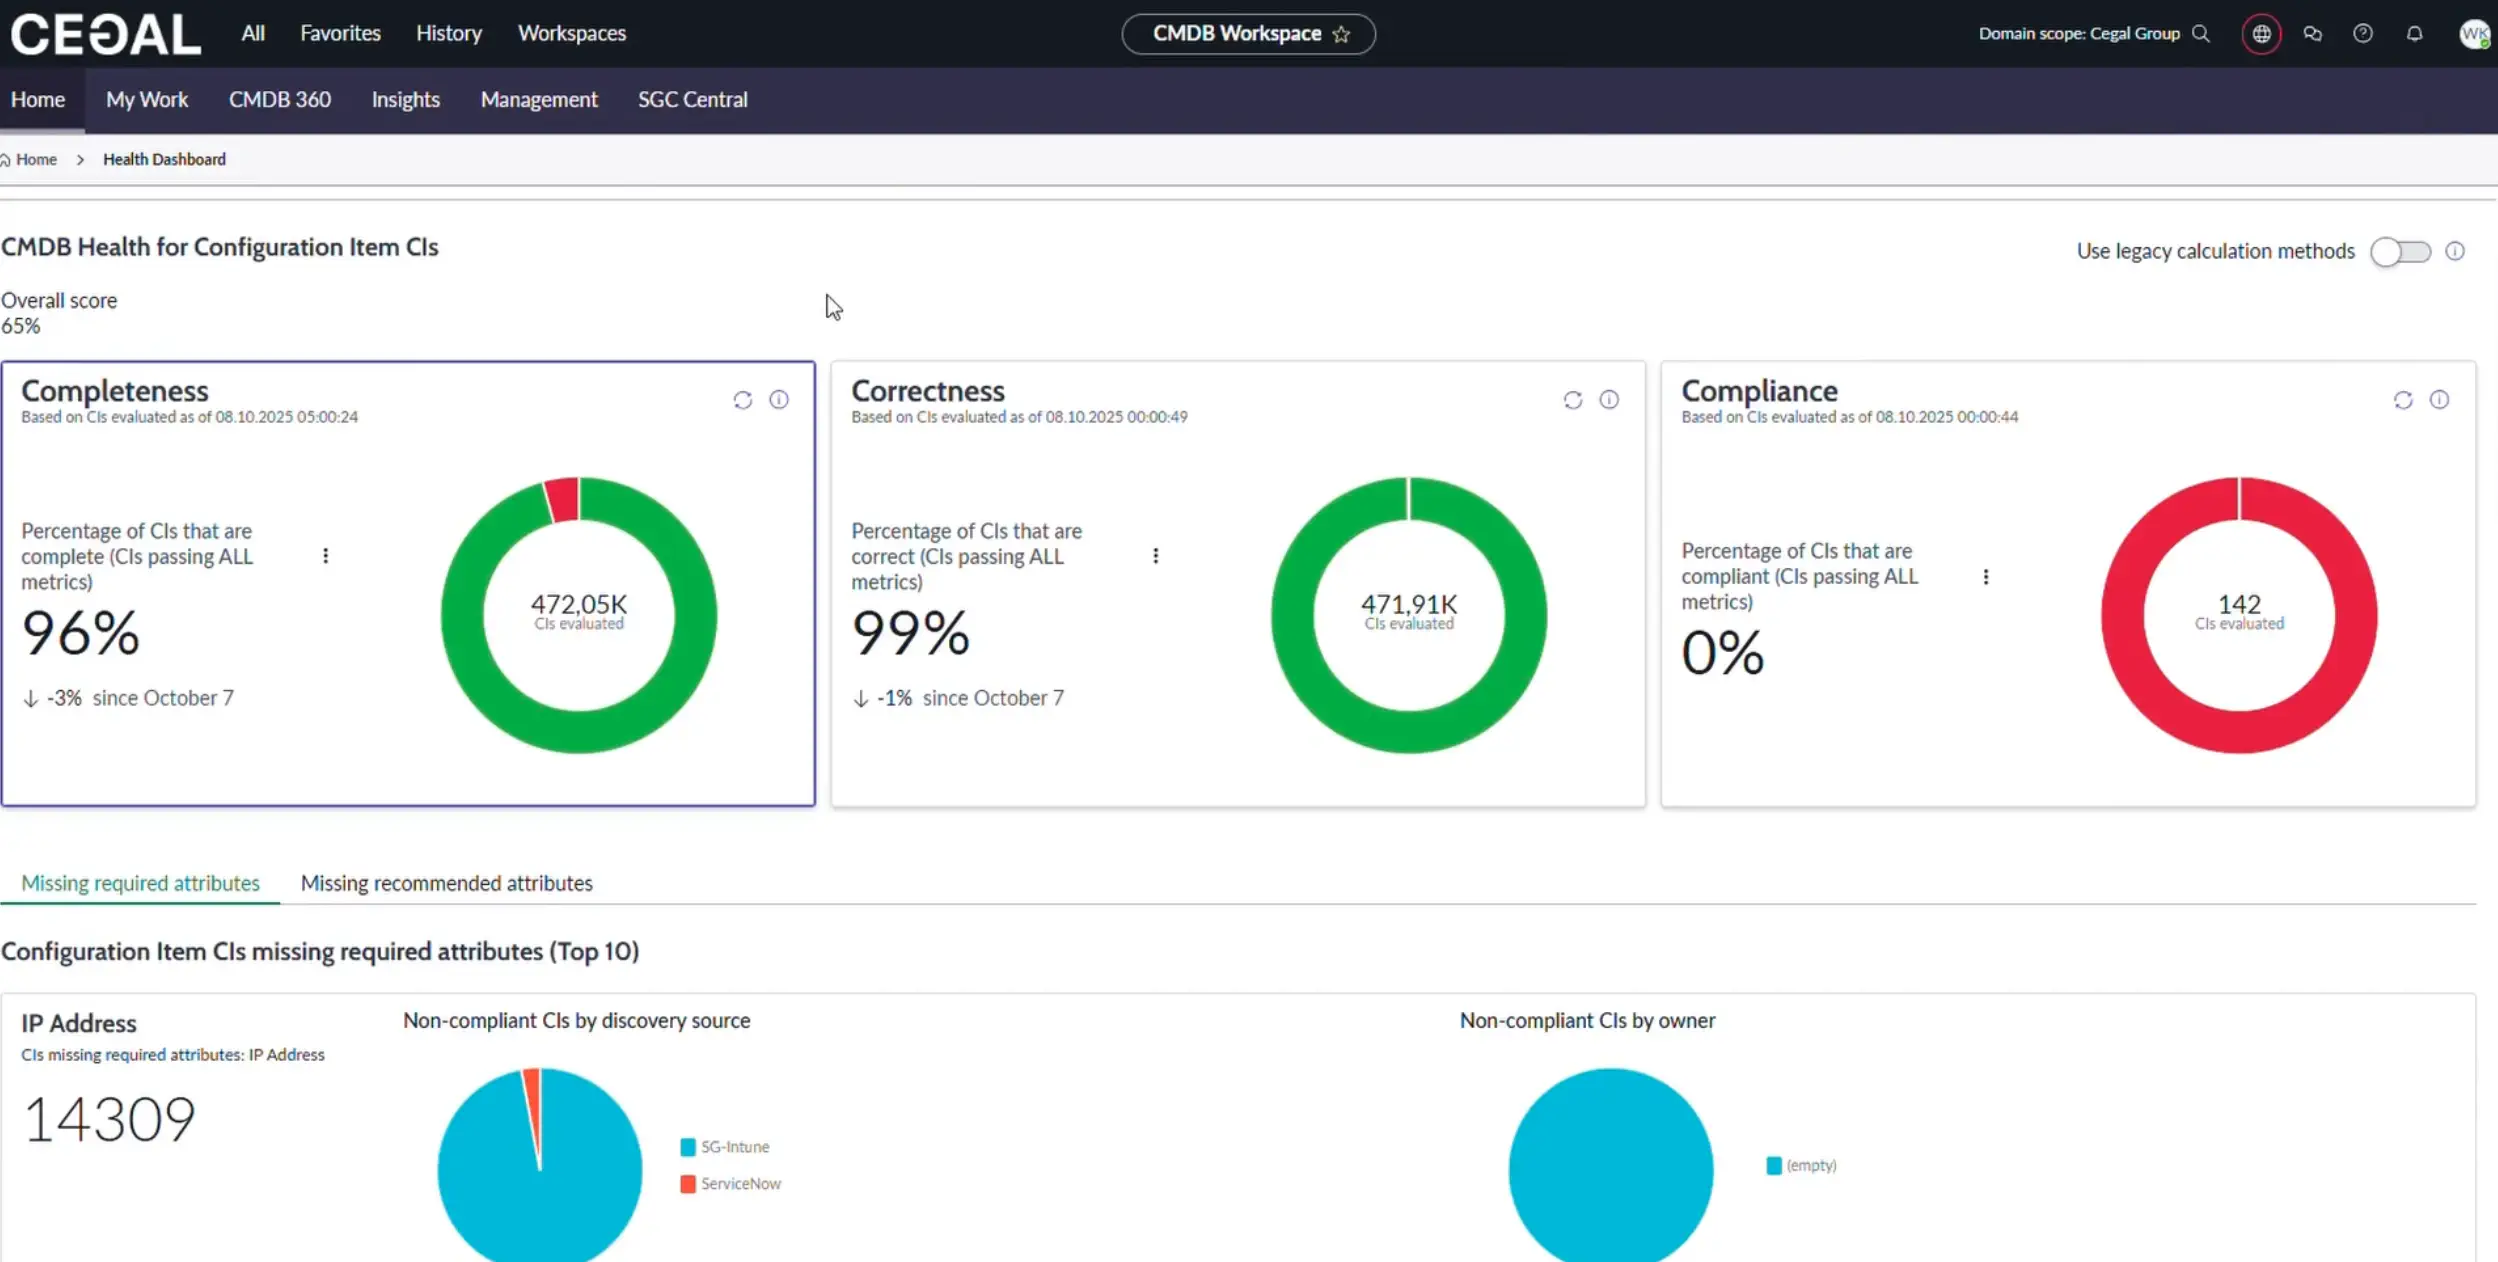Open info for Correctness card
Screen dimensions: 2498x1262
(x=1609, y=400)
